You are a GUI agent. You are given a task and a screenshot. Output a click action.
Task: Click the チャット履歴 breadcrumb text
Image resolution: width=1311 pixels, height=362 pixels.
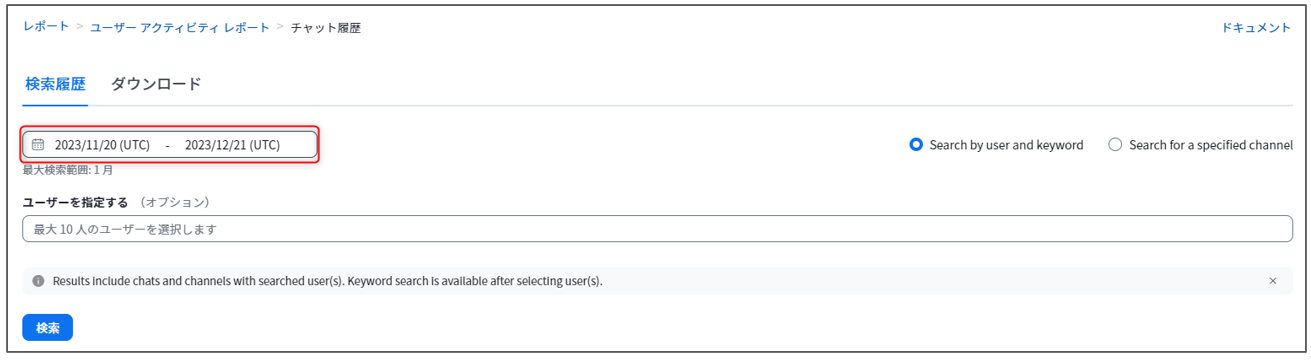[x=326, y=28]
